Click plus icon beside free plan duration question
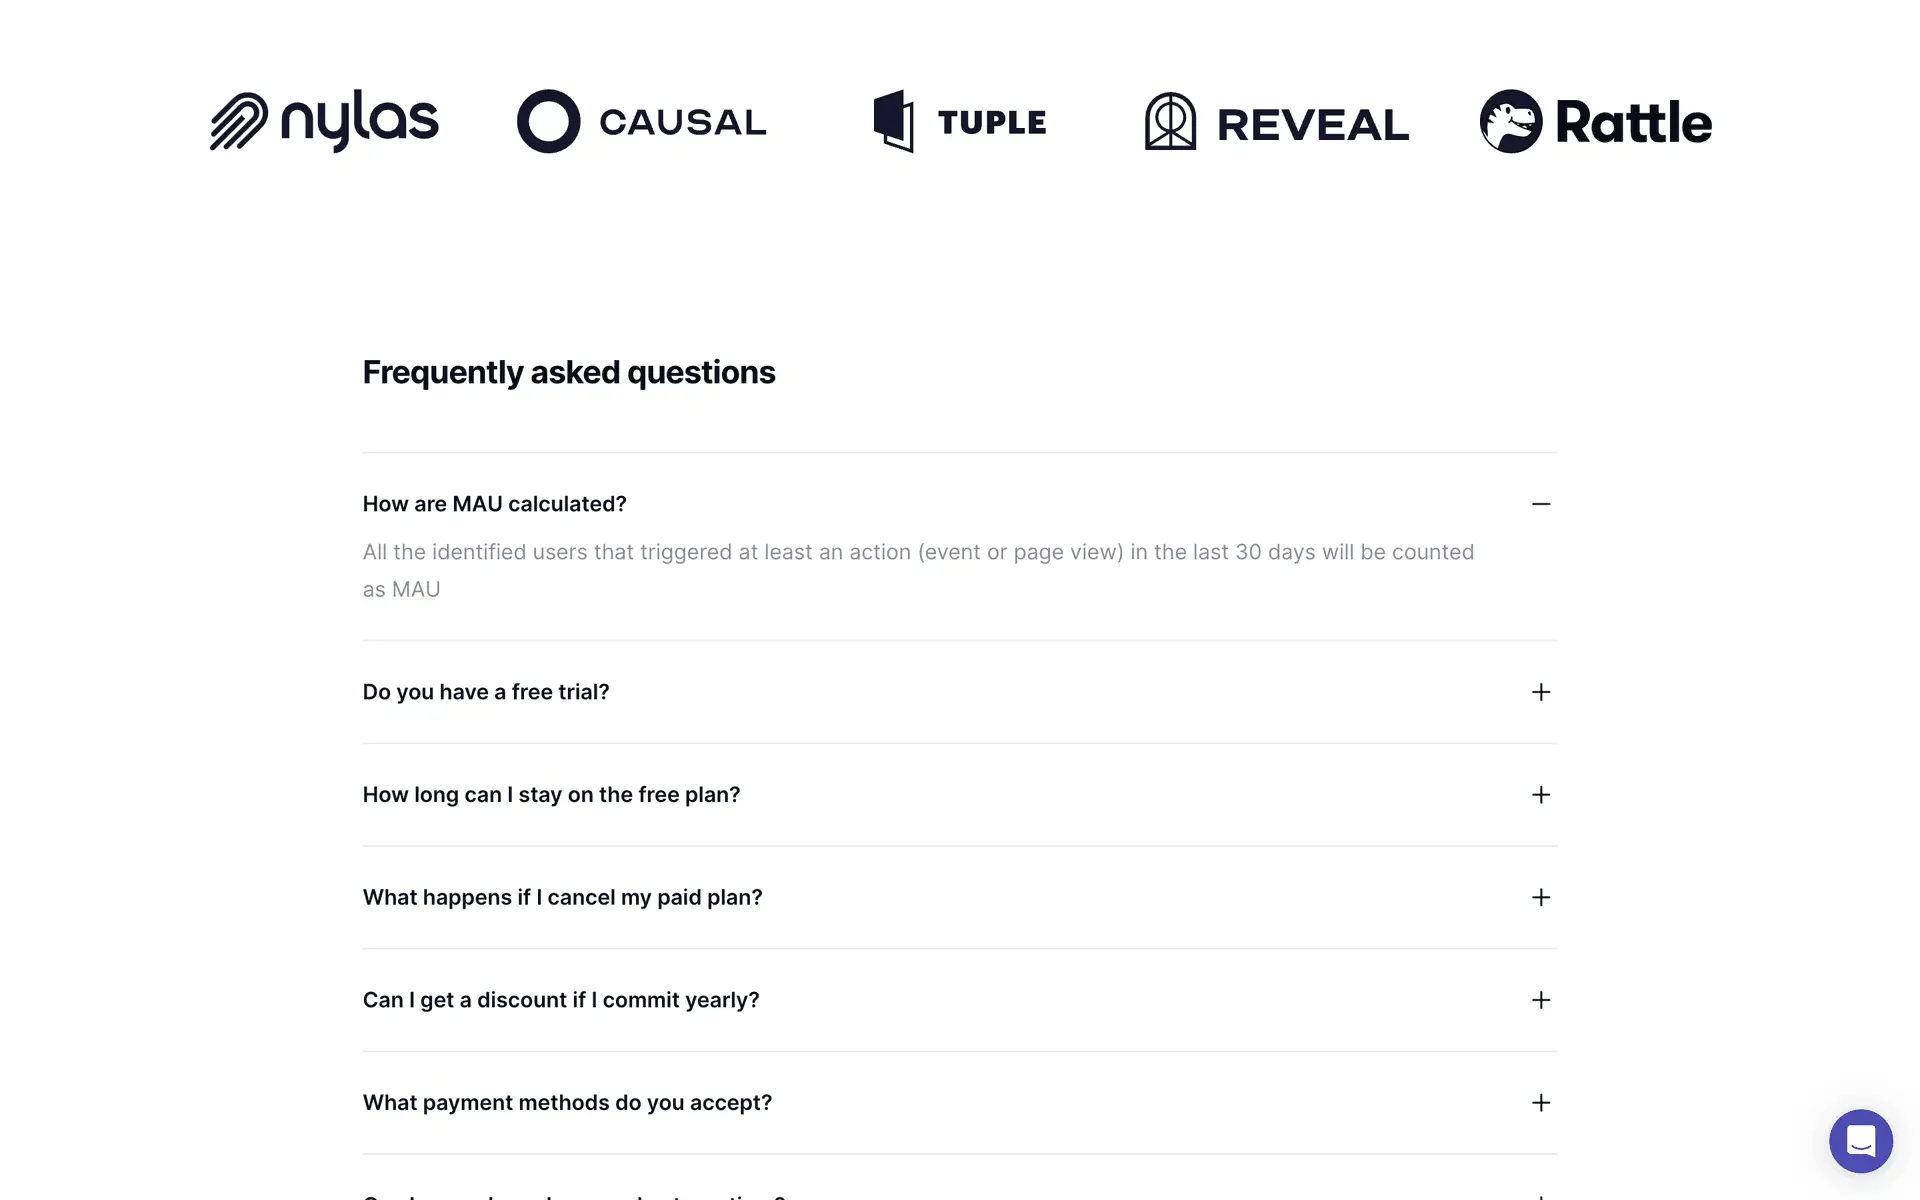The height and width of the screenshot is (1200, 1920). pyautogui.click(x=1540, y=795)
